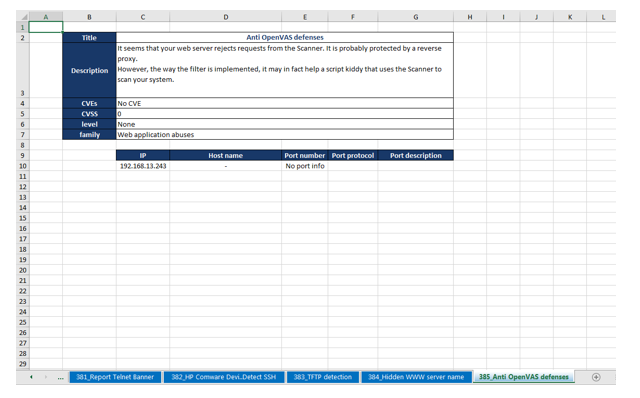Select row 3 header
The image size is (640, 398).
coord(23,70)
